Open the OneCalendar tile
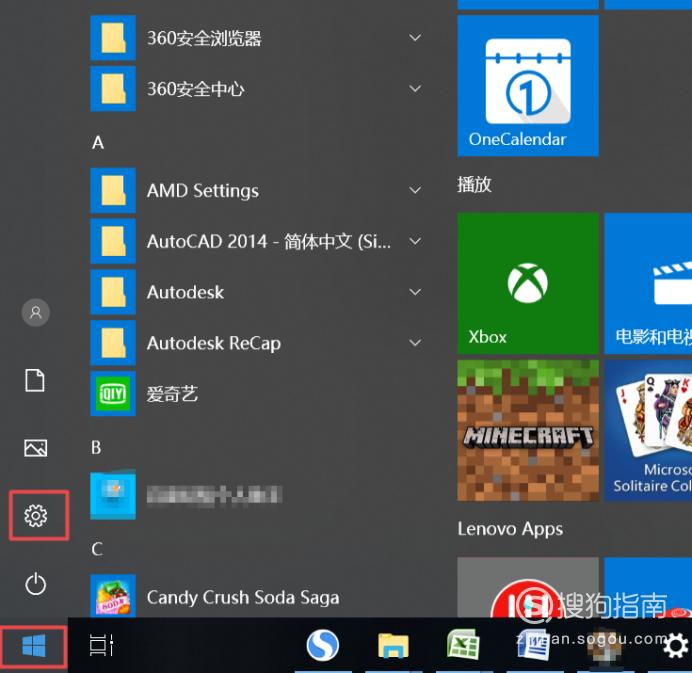Image resolution: width=692 pixels, height=673 pixels. click(528, 86)
